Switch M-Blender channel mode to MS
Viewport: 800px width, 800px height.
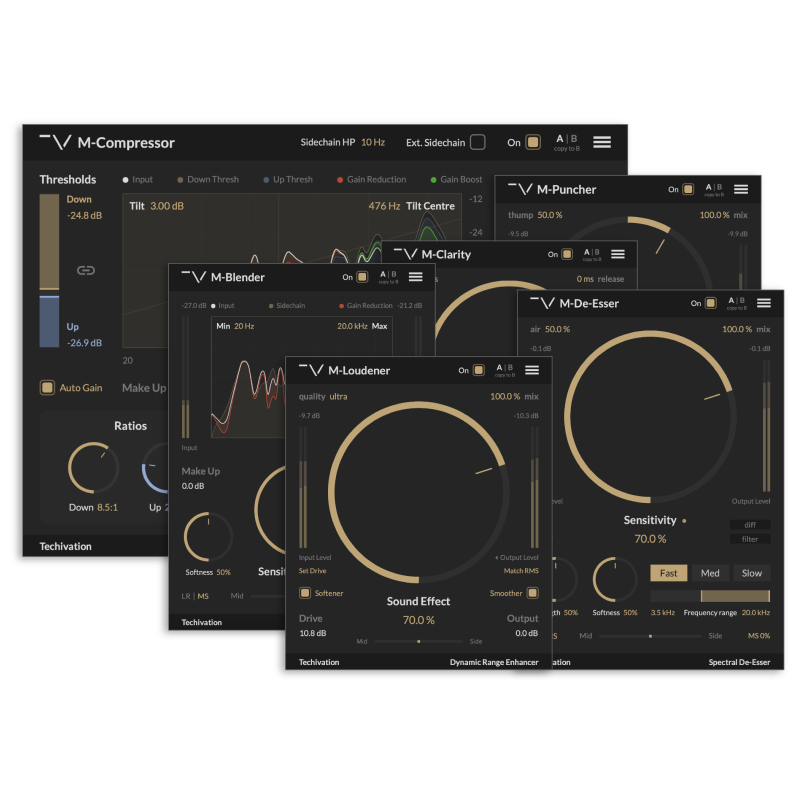click(x=202, y=595)
